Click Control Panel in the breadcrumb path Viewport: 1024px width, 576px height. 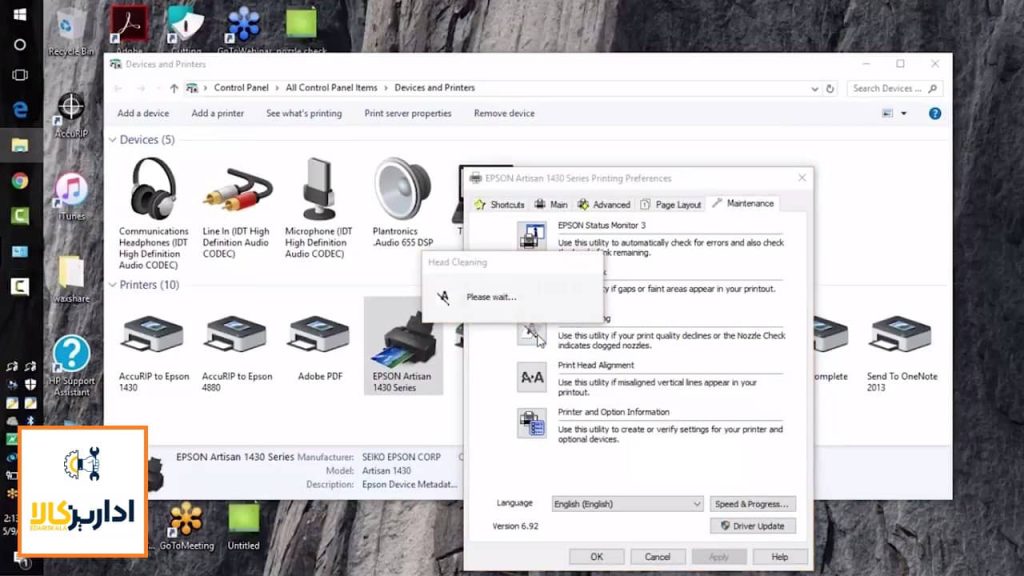point(241,88)
